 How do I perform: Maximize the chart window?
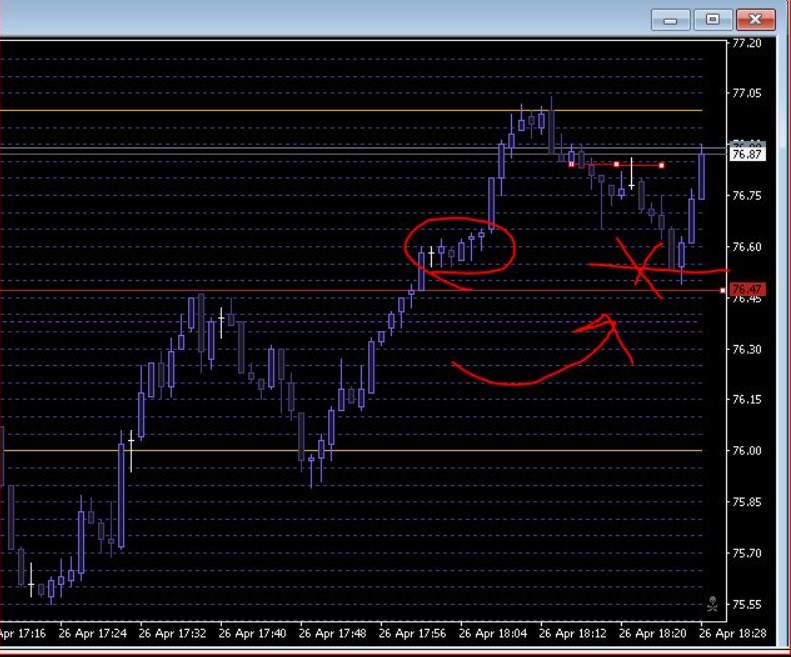click(712, 20)
